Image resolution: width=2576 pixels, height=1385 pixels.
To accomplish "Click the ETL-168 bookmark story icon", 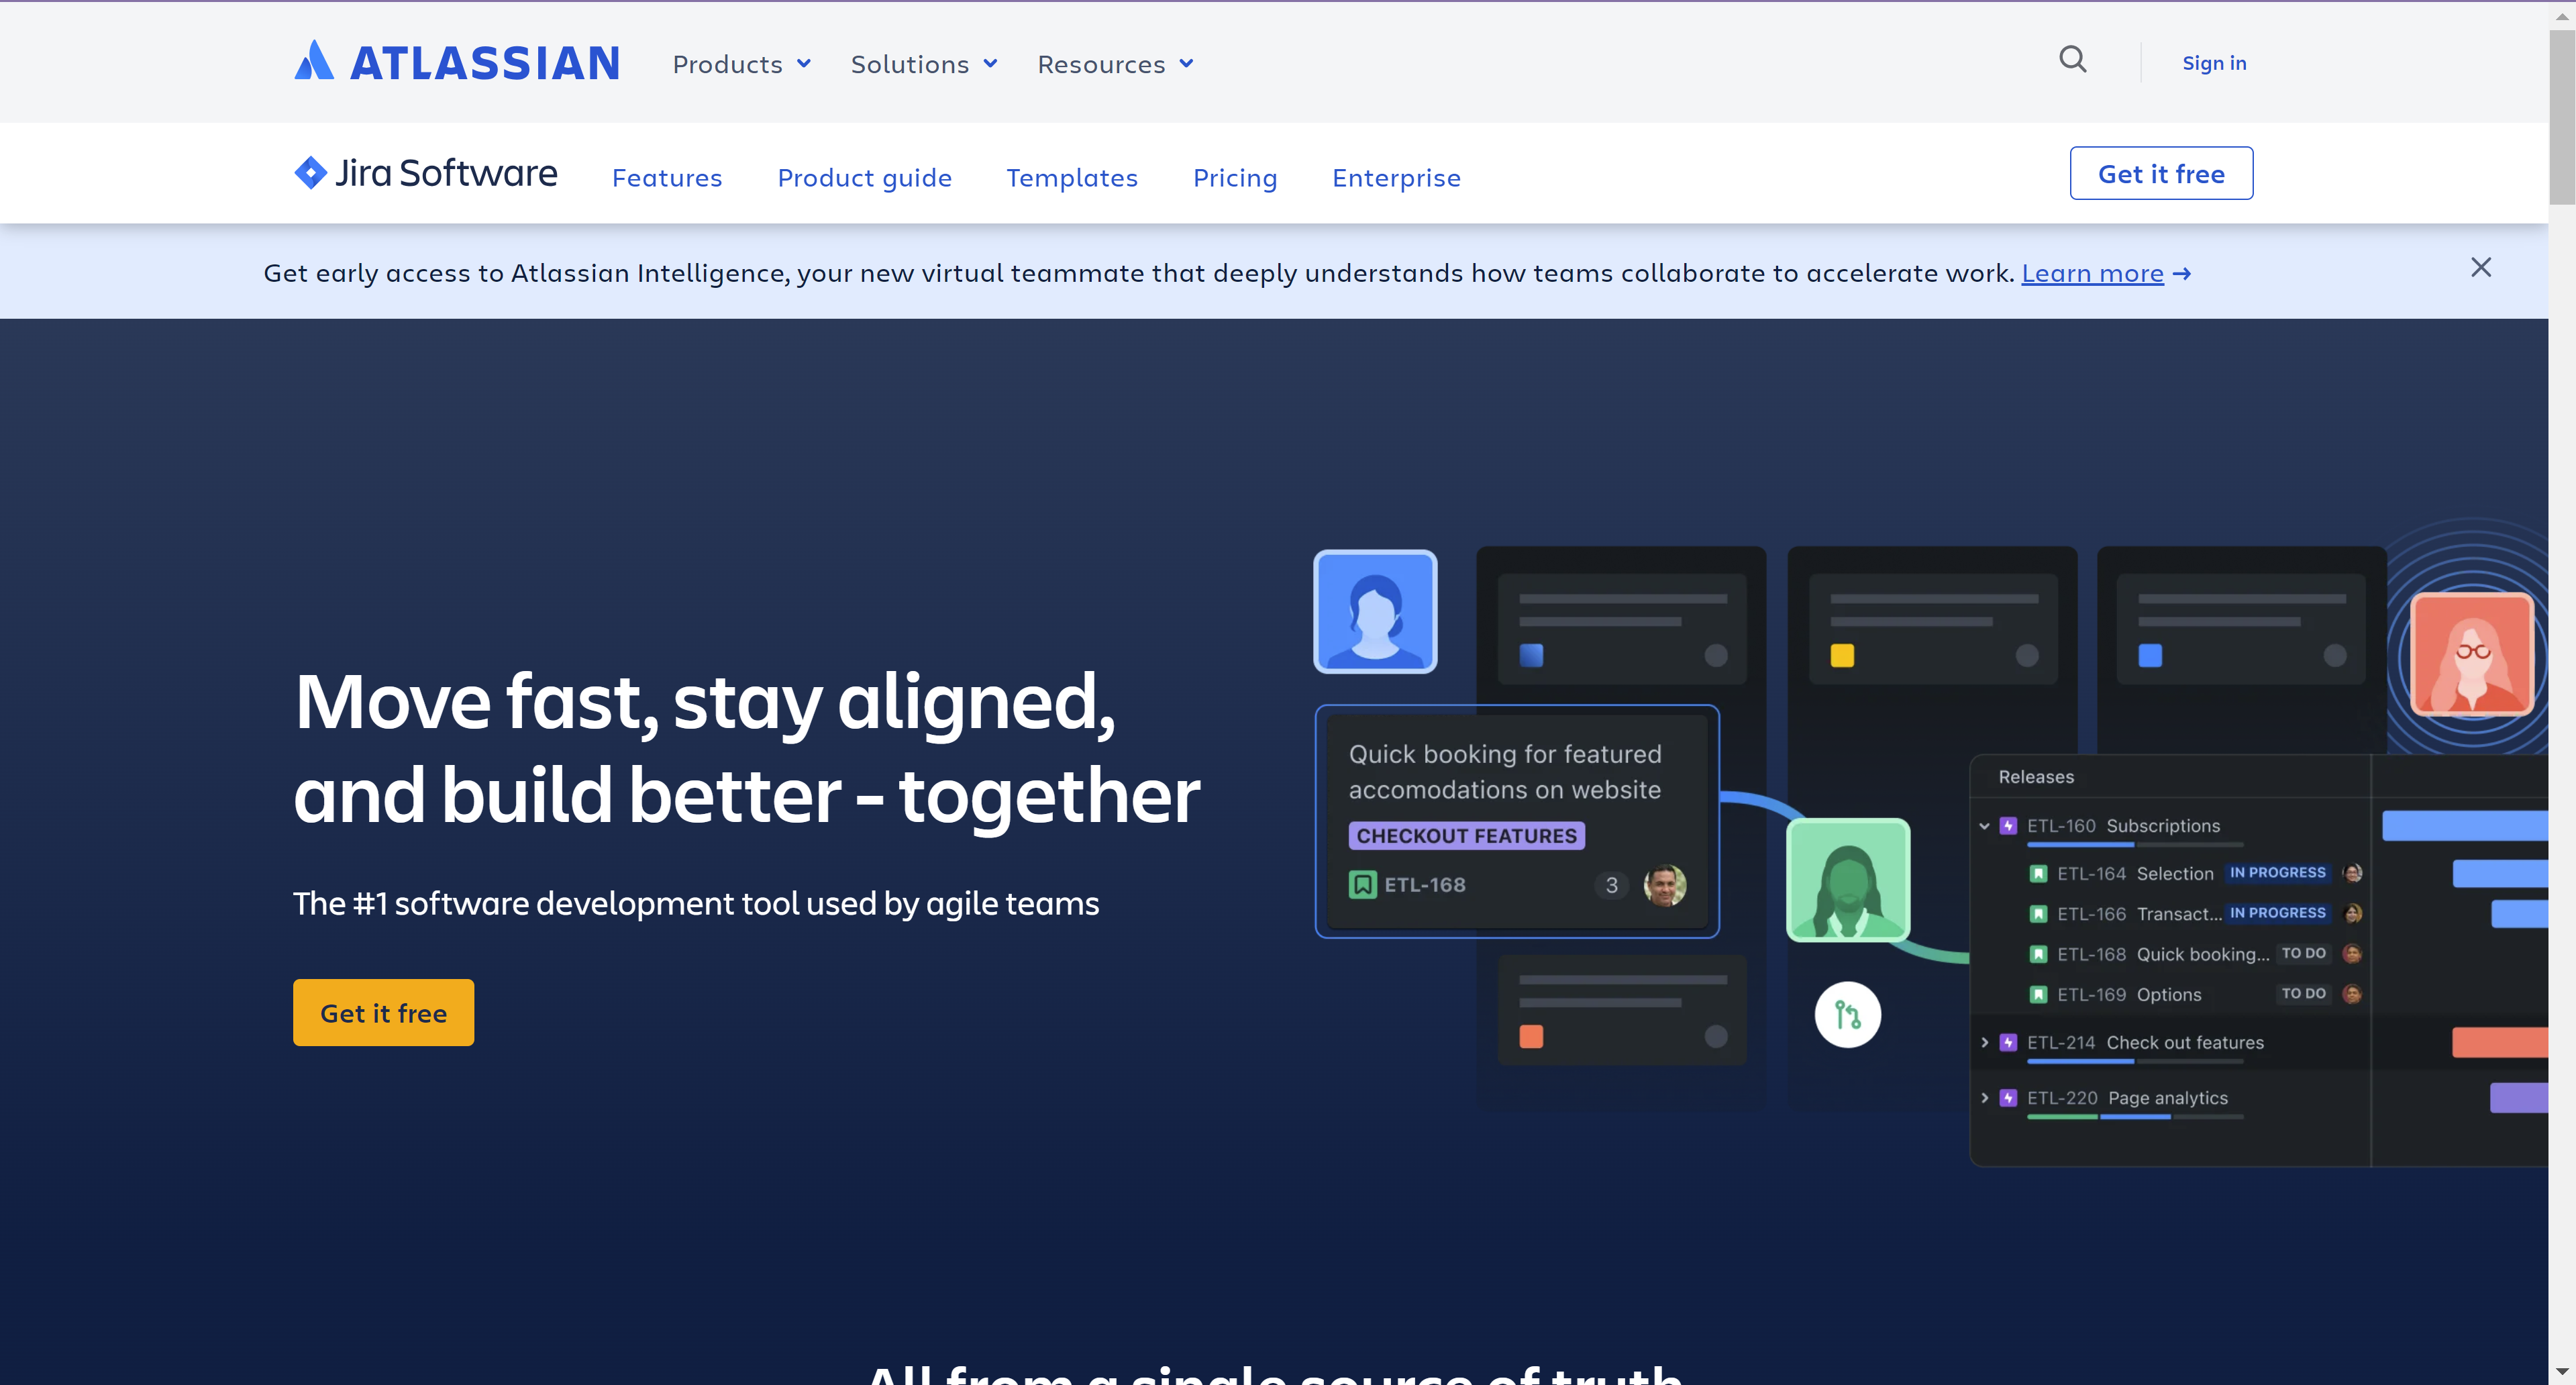I will [1362, 884].
